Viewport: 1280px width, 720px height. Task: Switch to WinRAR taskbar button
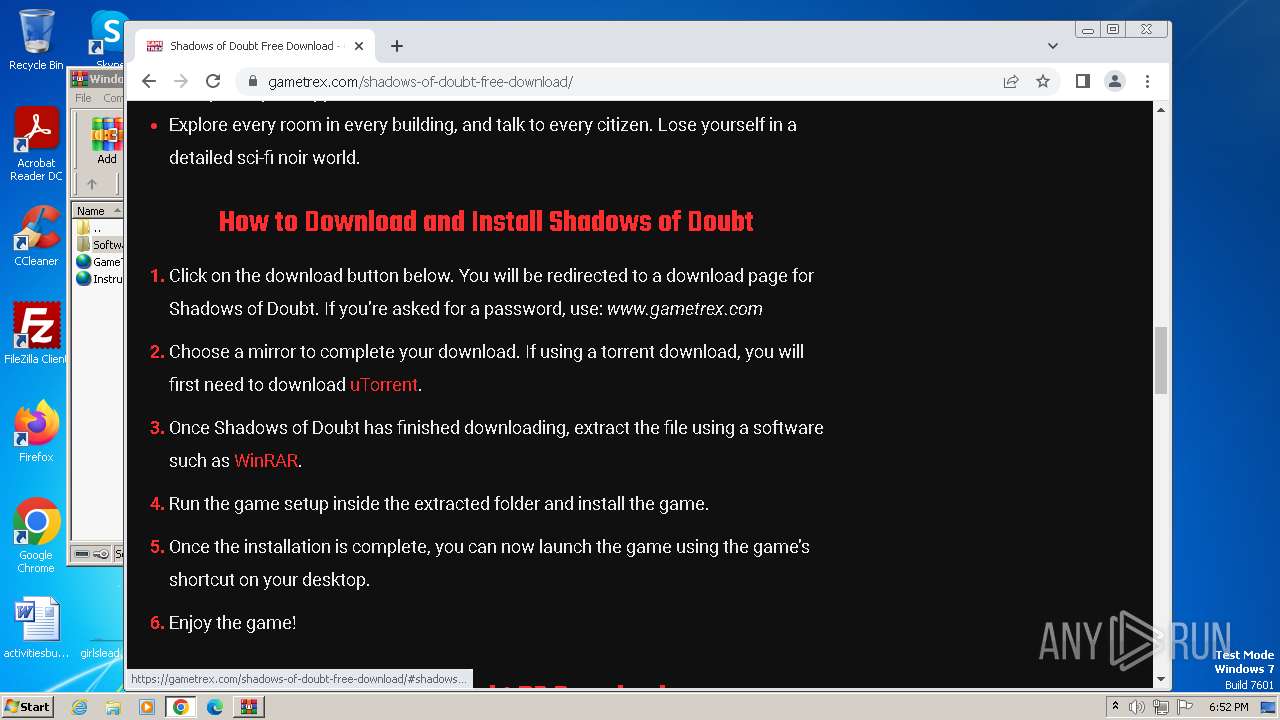tap(248, 707)
